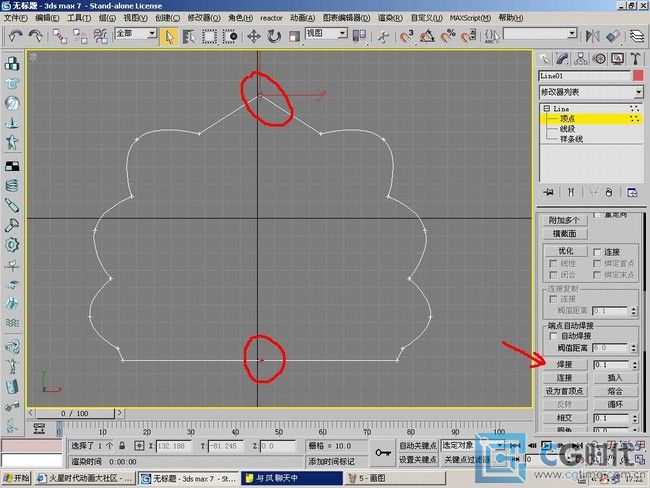This screenshot has height=488, width=650.
Task: Click the 阀值距离 spinner under 自动焊接
Action: pyautogui.click(x=634, y=348)
